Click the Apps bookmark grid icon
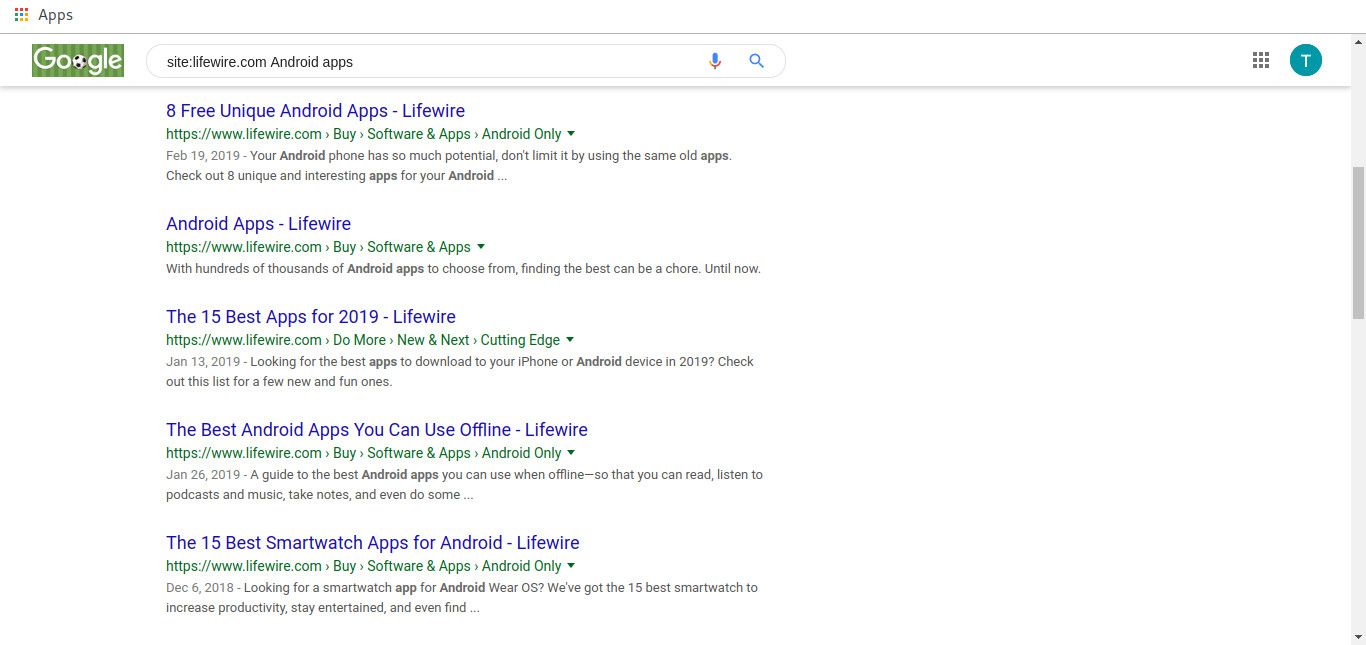 21,15
